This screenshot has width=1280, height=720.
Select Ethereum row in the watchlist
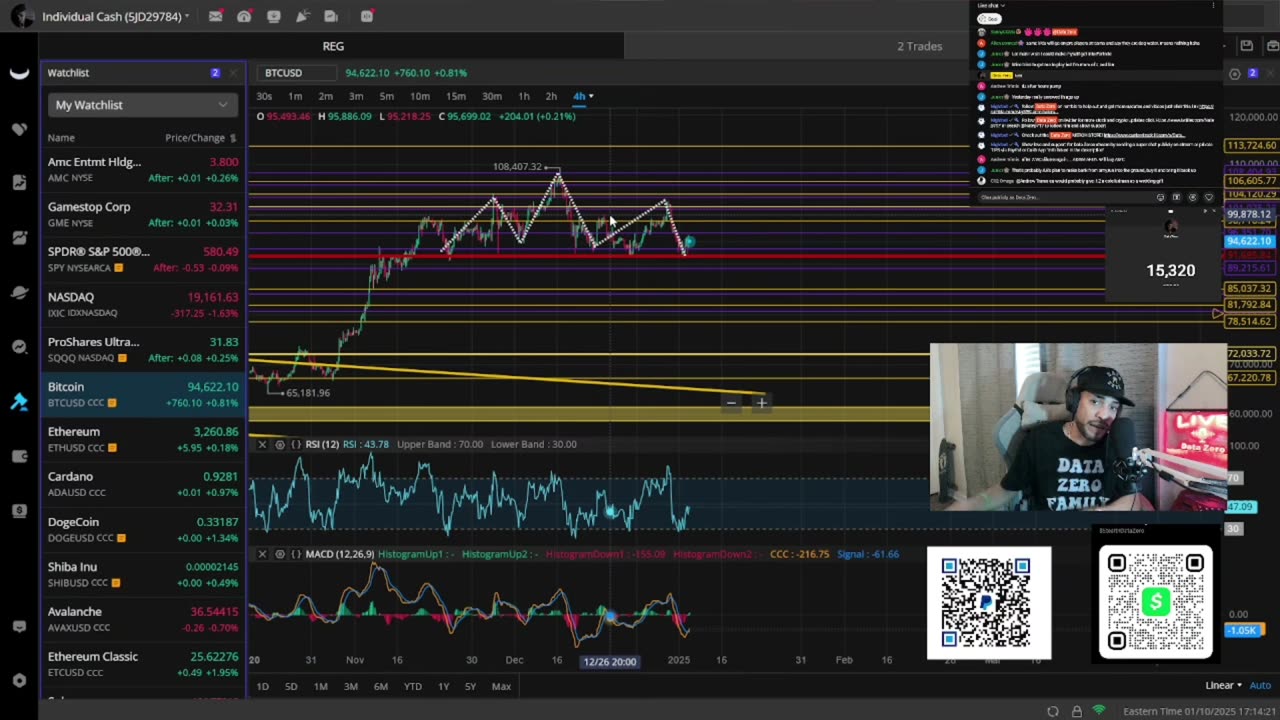pos(142,439)
